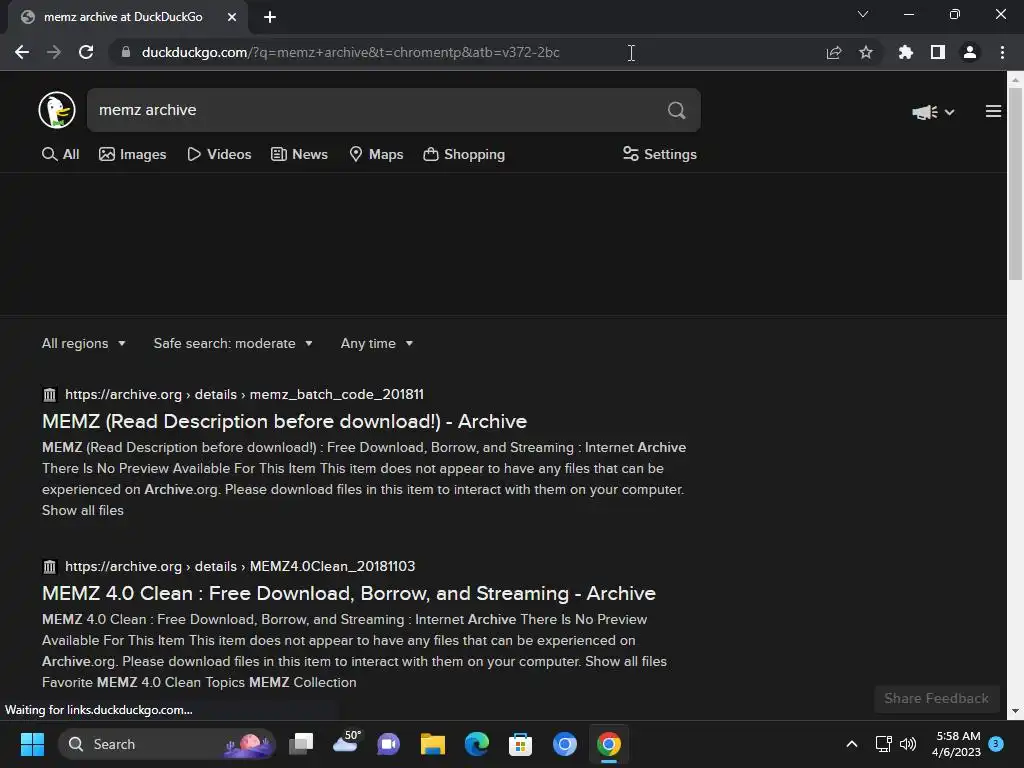
Task: Switch to Images results
Action: (133, 154)
